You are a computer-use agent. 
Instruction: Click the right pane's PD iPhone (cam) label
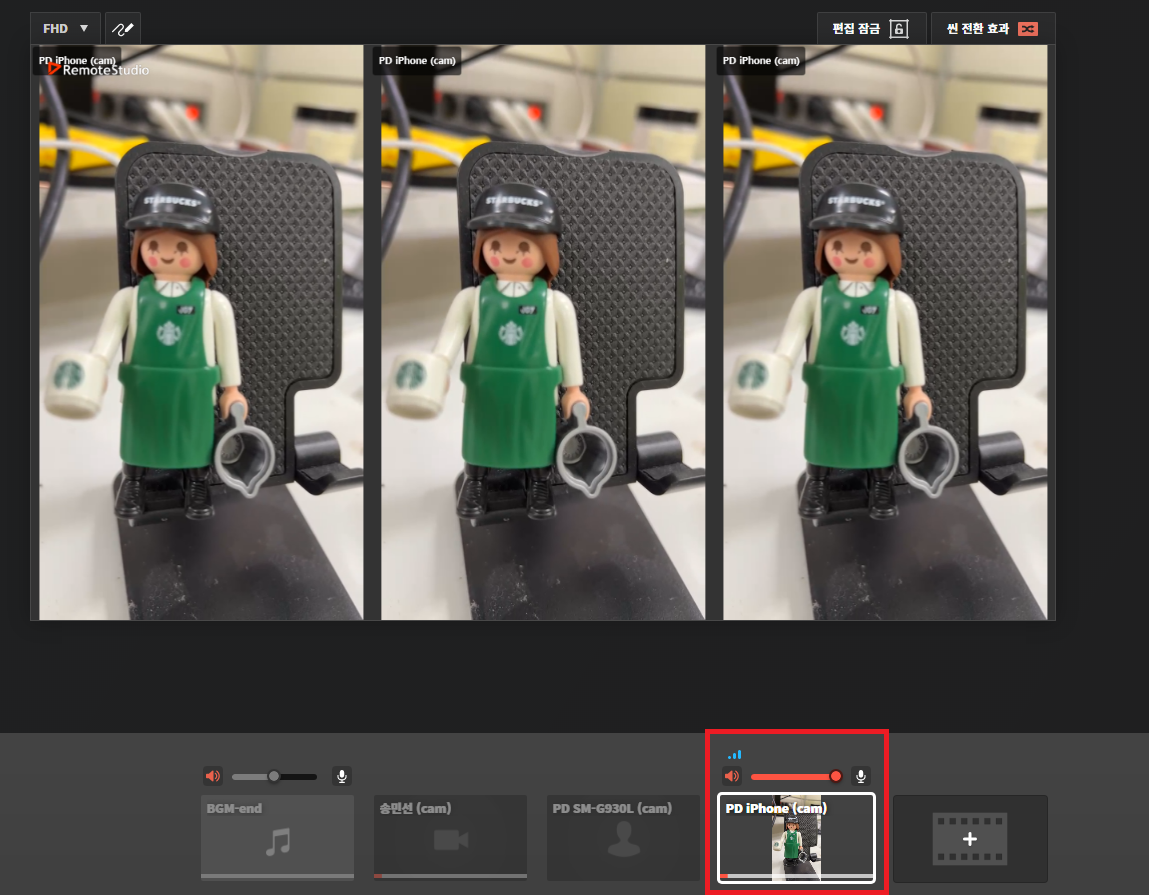[761, 61]
